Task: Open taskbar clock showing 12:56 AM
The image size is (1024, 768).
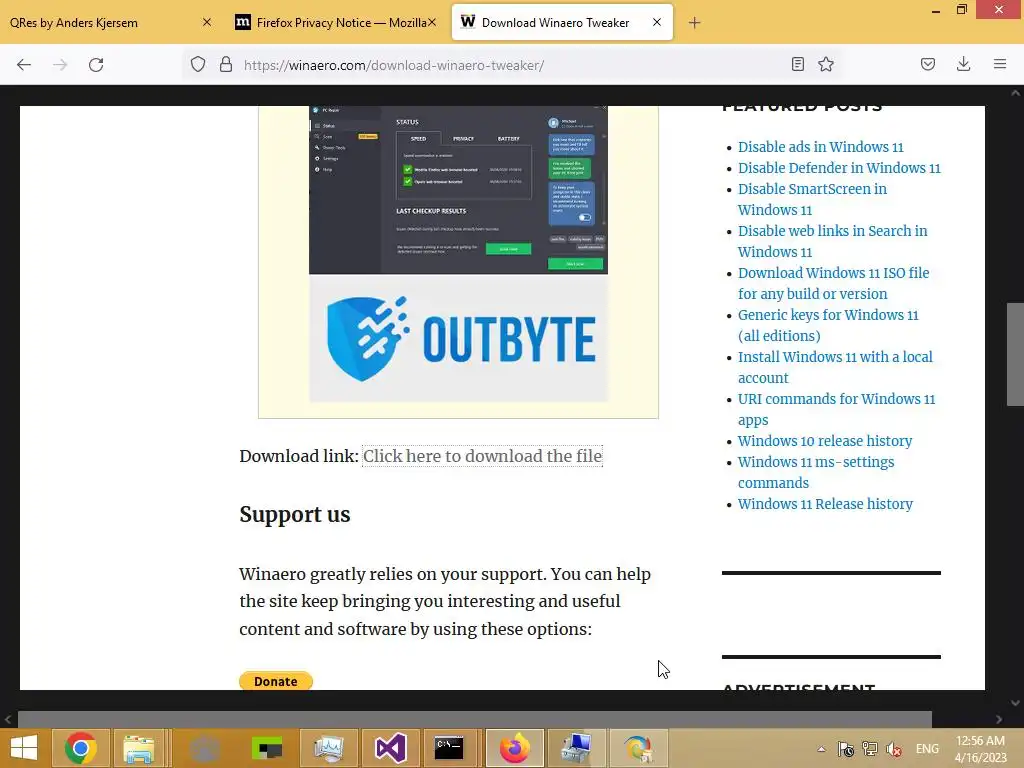Action: (x=980, y=749)
